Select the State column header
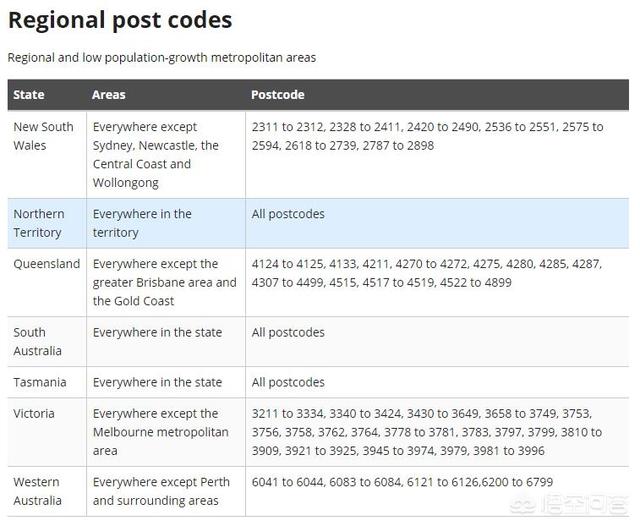640x526 pixels. (29, 95)
